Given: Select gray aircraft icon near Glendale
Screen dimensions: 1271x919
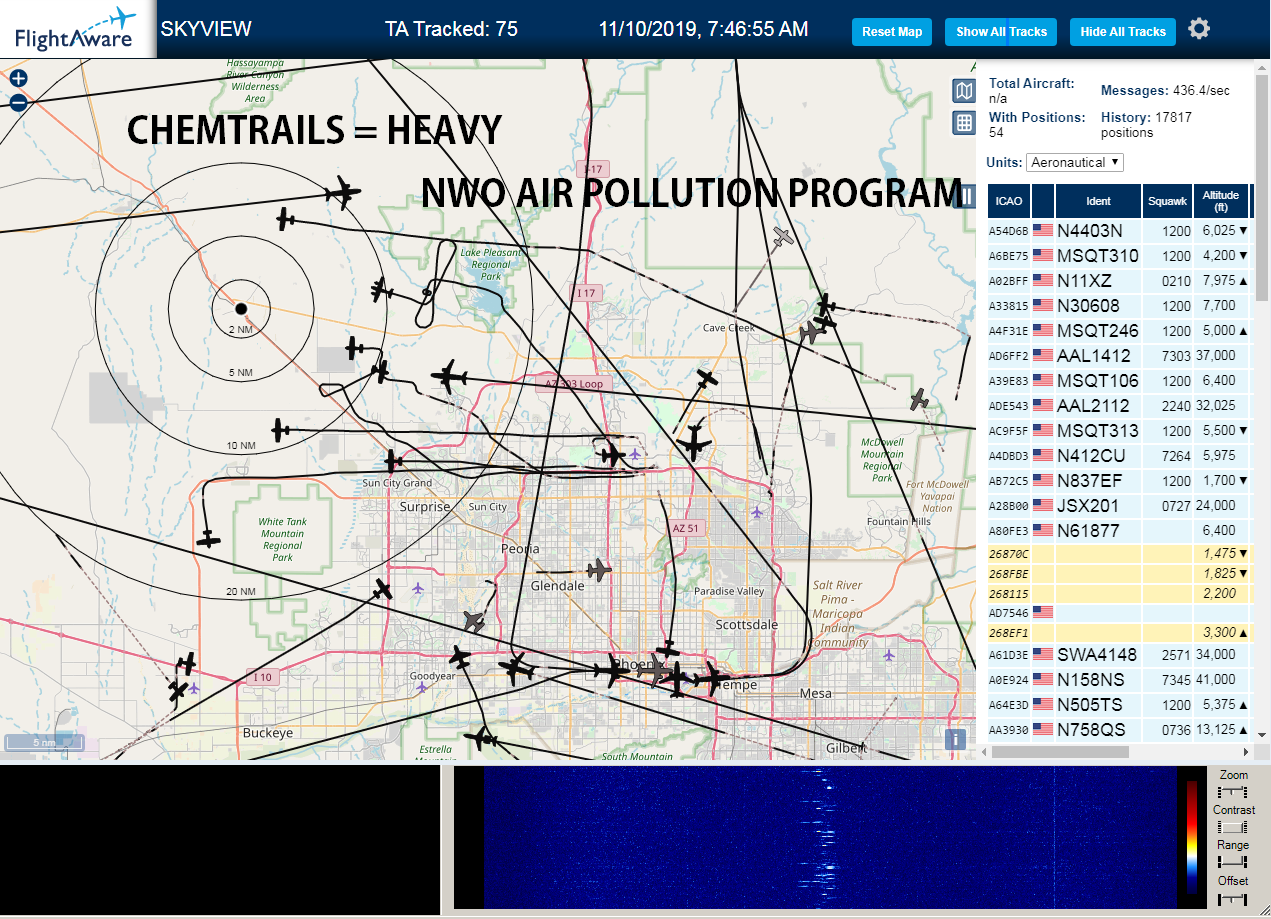Looking at the screenshot, I should 598,570.
